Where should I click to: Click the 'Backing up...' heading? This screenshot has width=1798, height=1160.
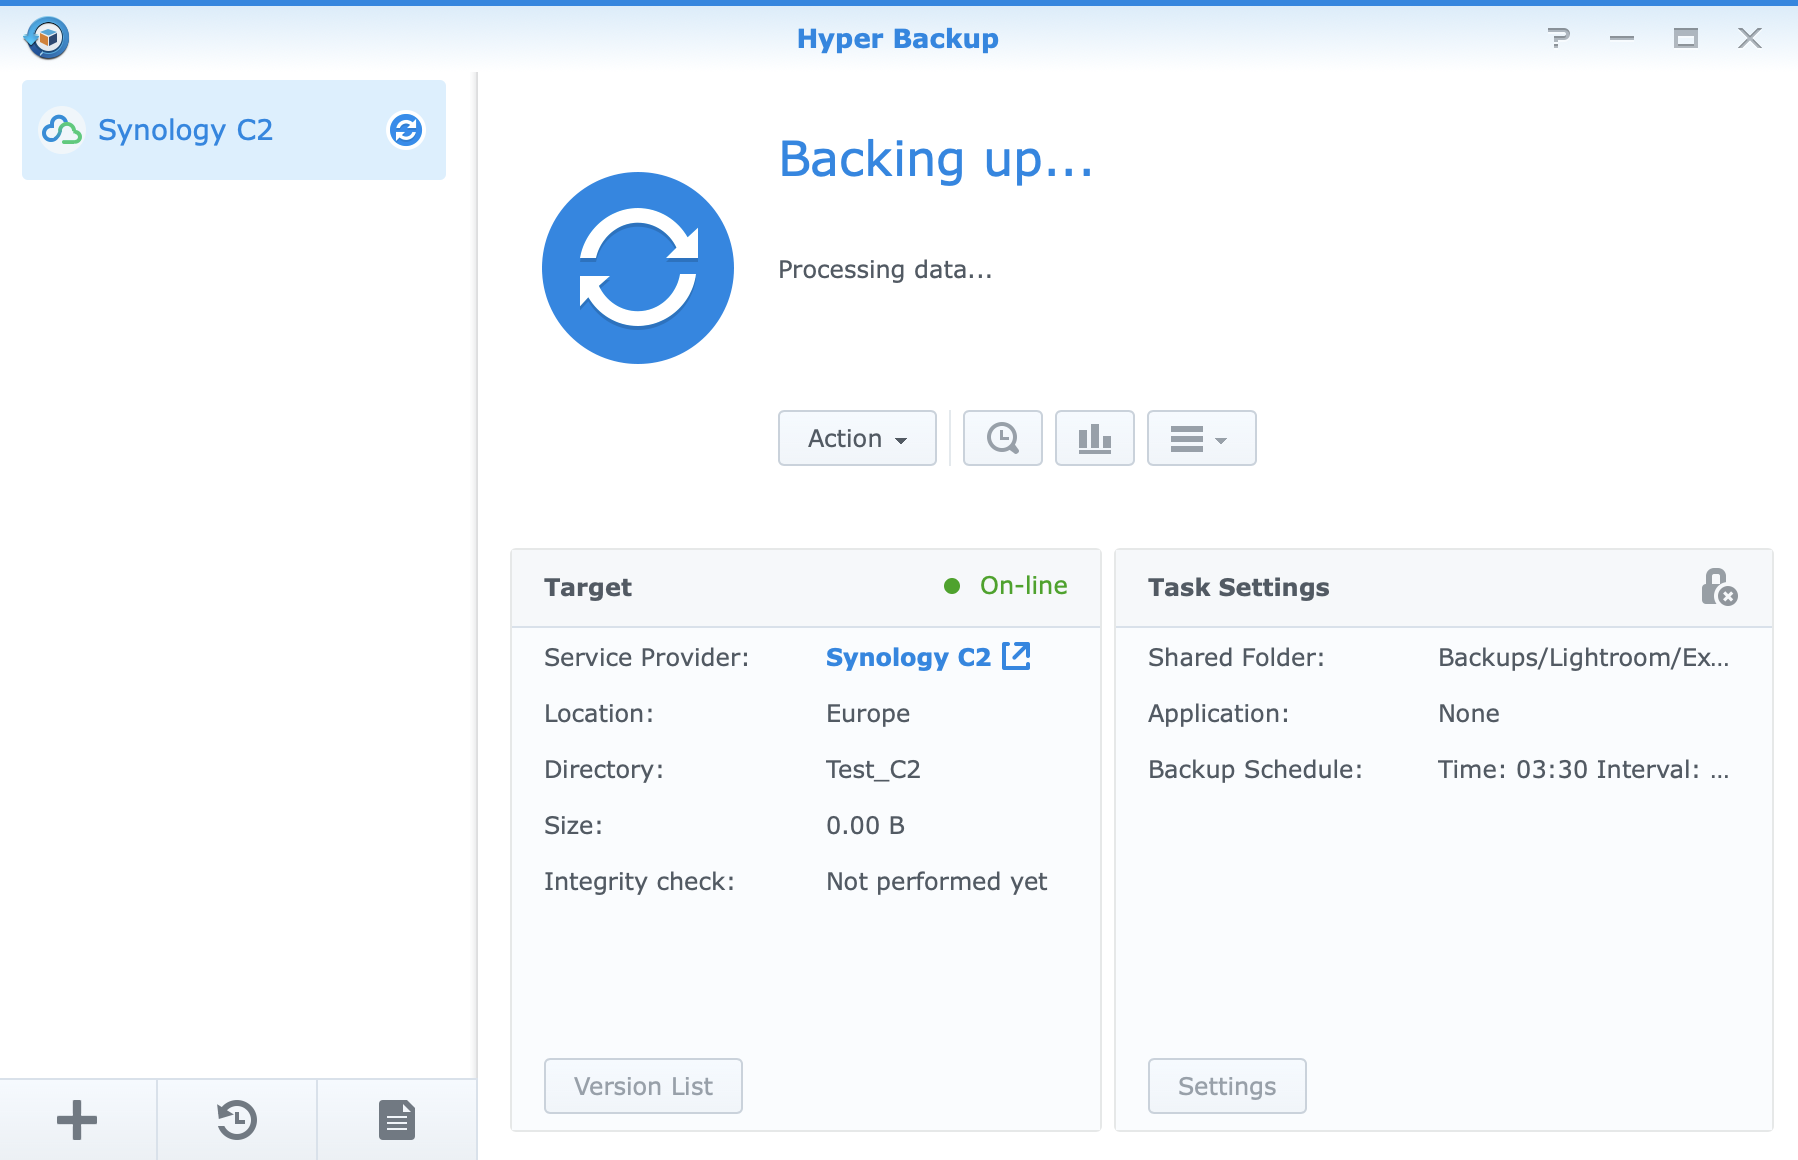click(x=936, y=159)
